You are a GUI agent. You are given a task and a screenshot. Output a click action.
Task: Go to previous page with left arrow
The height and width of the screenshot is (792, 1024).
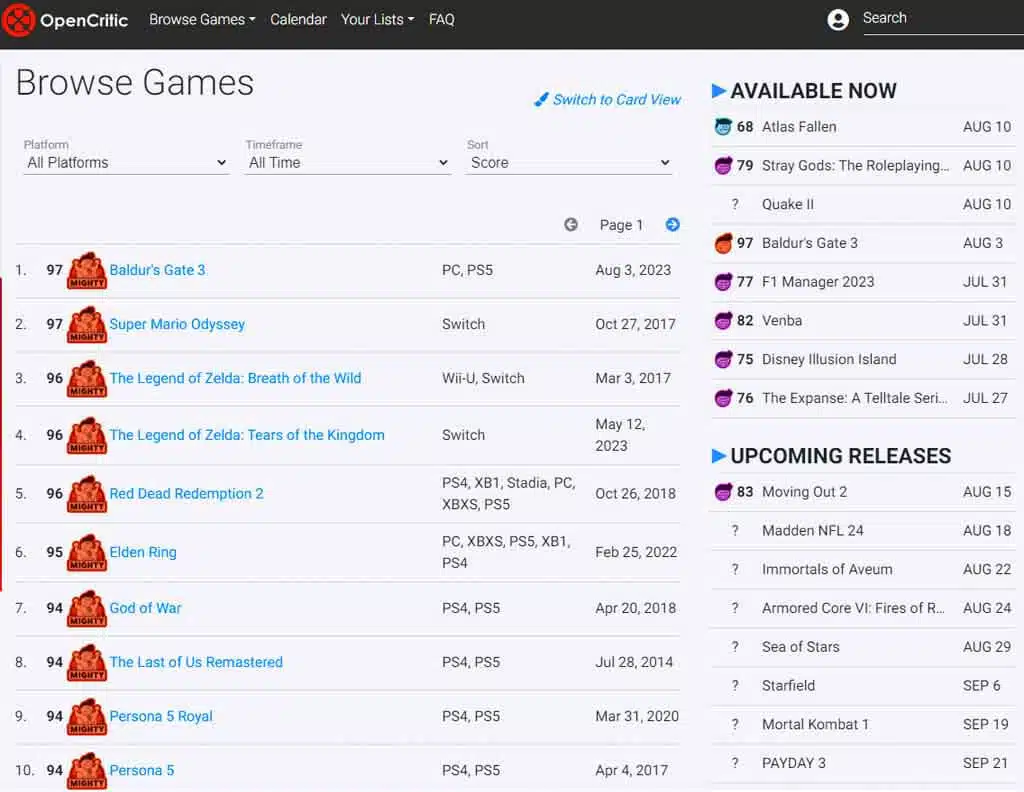point(571,225)
